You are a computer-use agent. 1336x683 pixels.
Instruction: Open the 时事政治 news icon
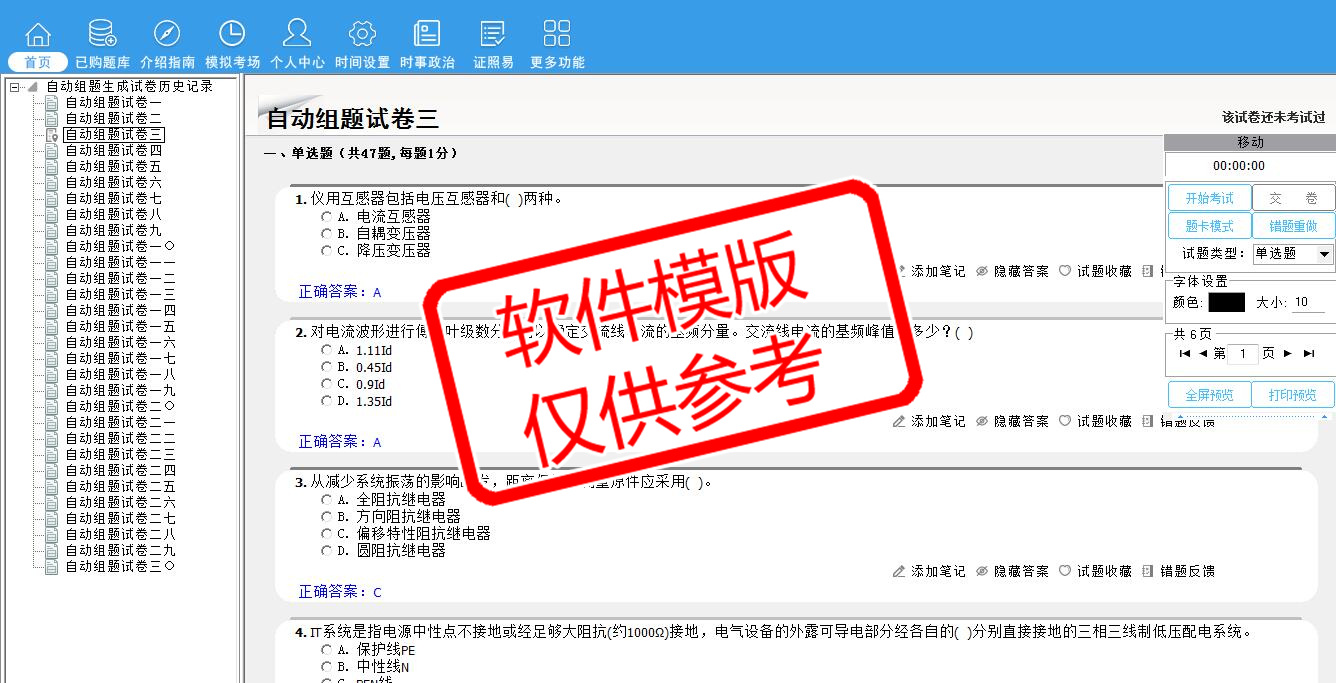[x=427, y=34]
